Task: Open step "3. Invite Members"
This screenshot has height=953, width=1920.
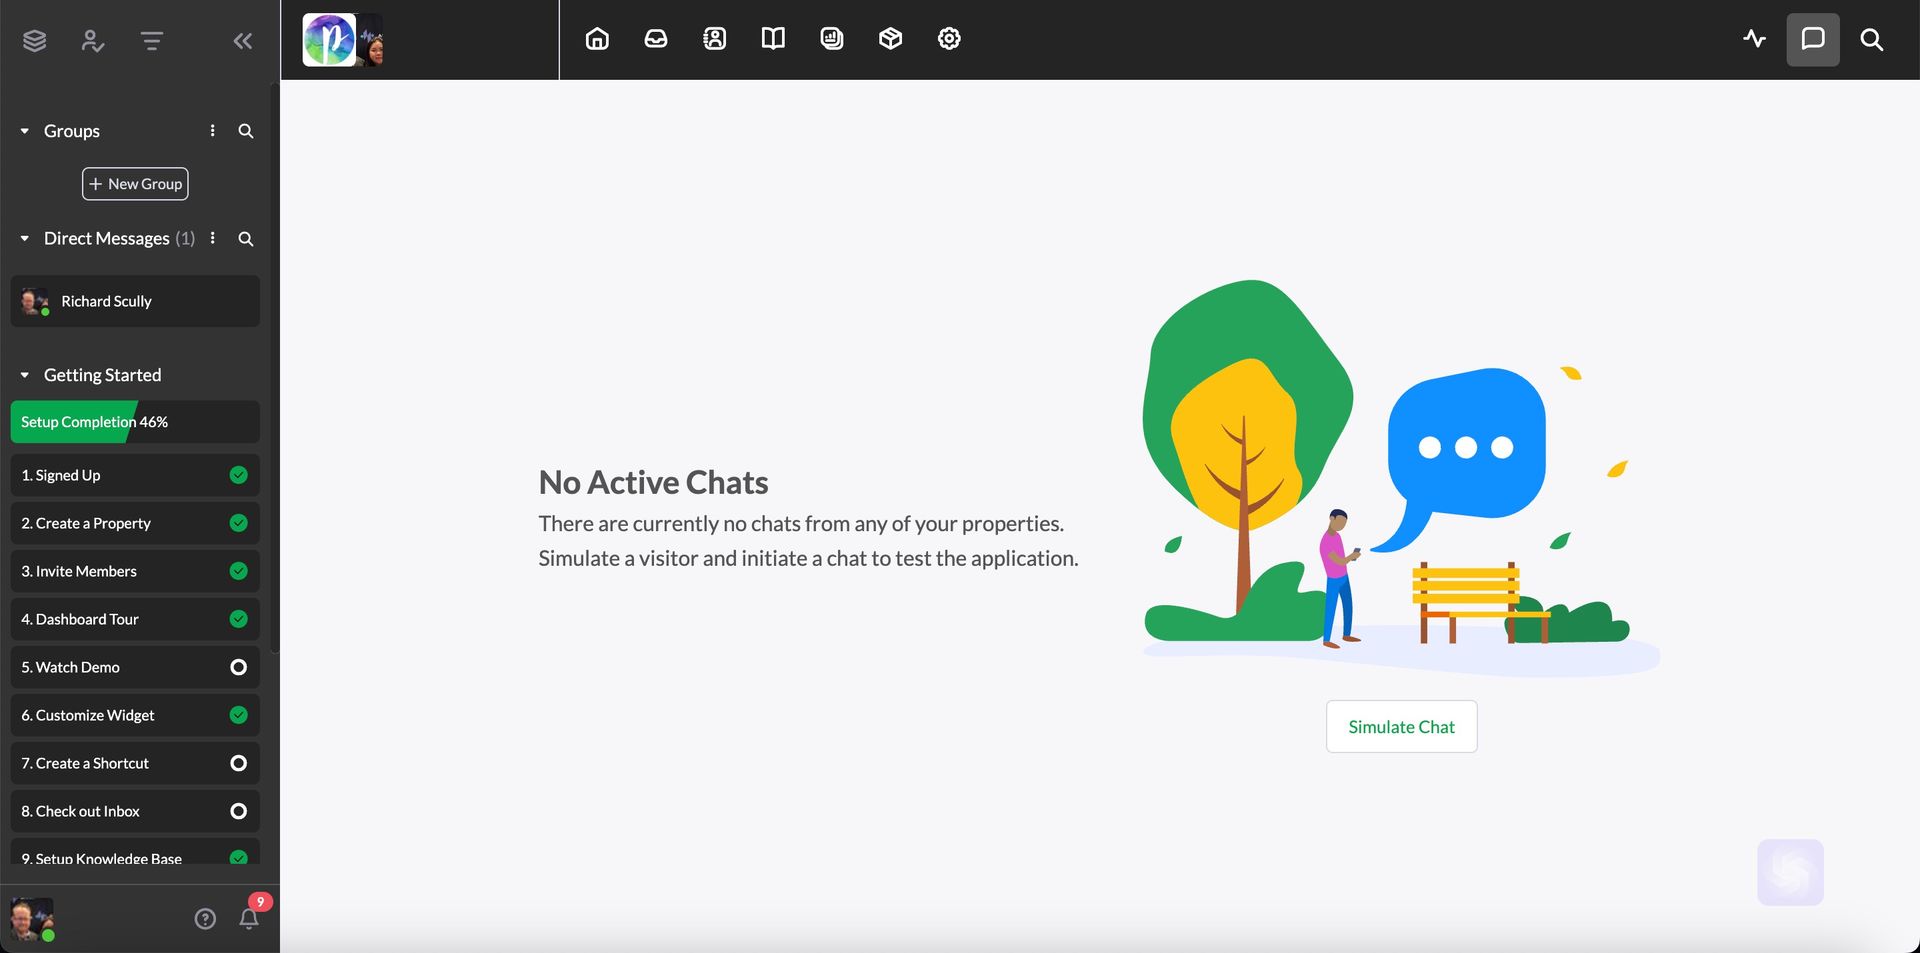Action: [135, 571]
